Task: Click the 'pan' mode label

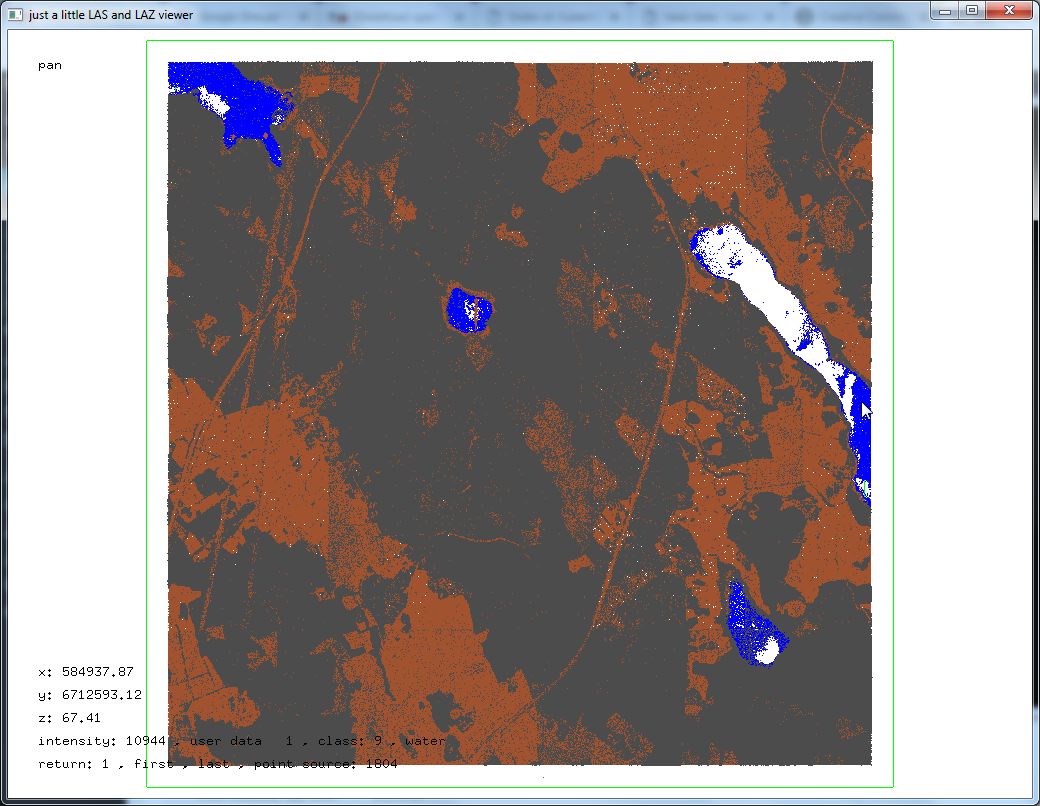Action: coord(50,66)
